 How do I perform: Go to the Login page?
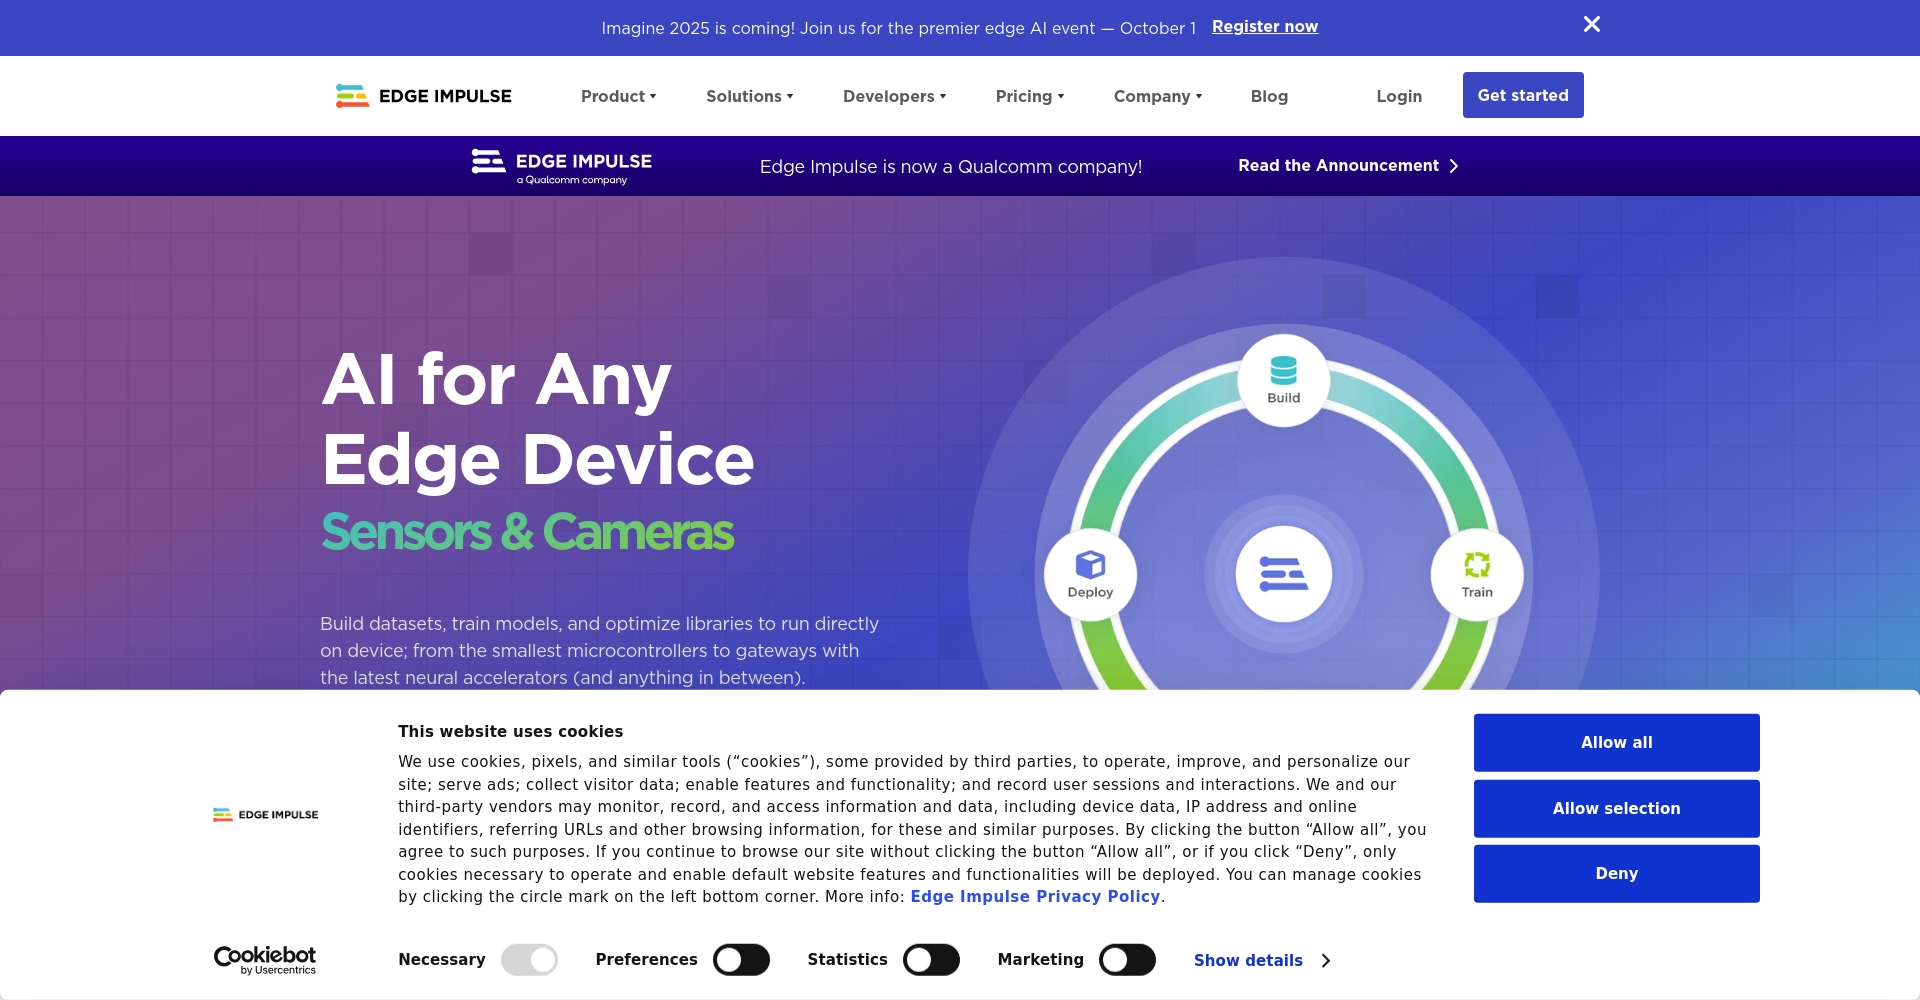(1399, 96)
